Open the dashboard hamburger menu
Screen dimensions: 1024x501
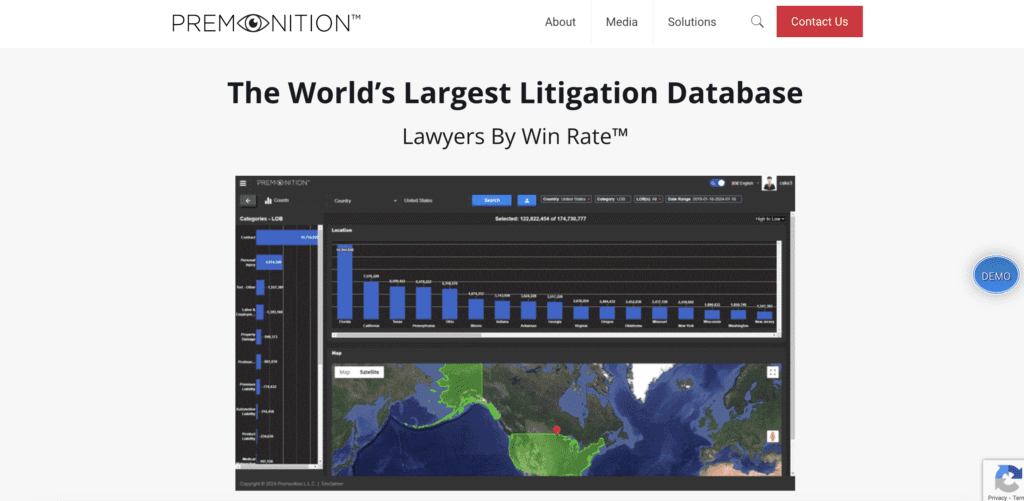click(x=243, y=184)
